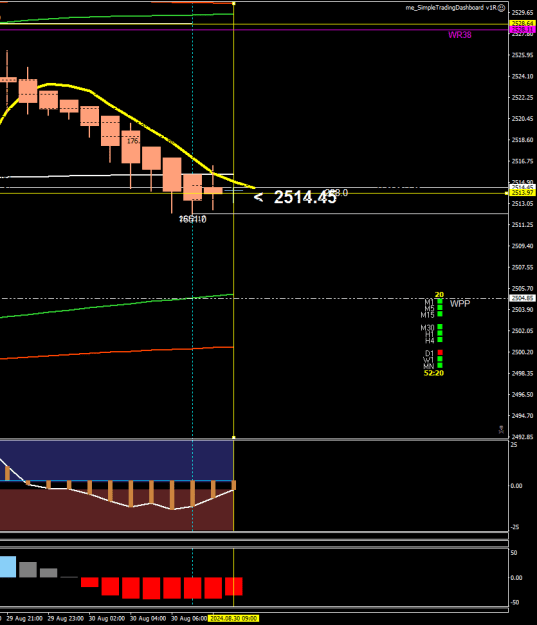Select the purple WR38 level label

pyautogui.click(x=460, y=35)
